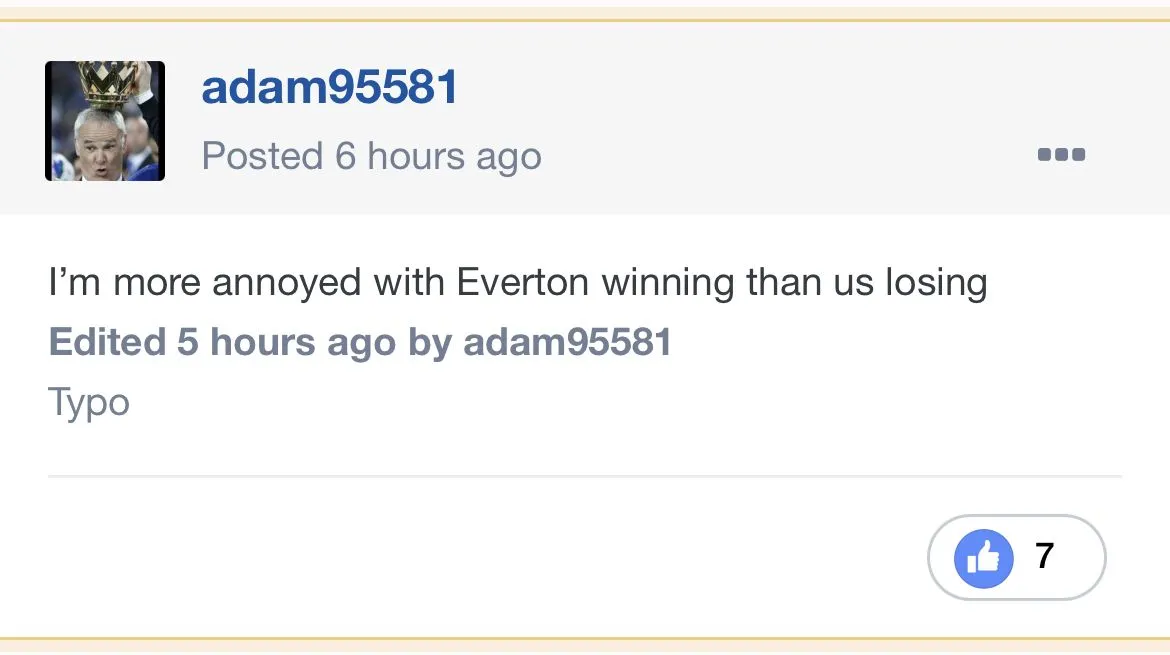
Task: Click the "Posted 6 hours ago" timestamp
Action: (x=371, y=156)
